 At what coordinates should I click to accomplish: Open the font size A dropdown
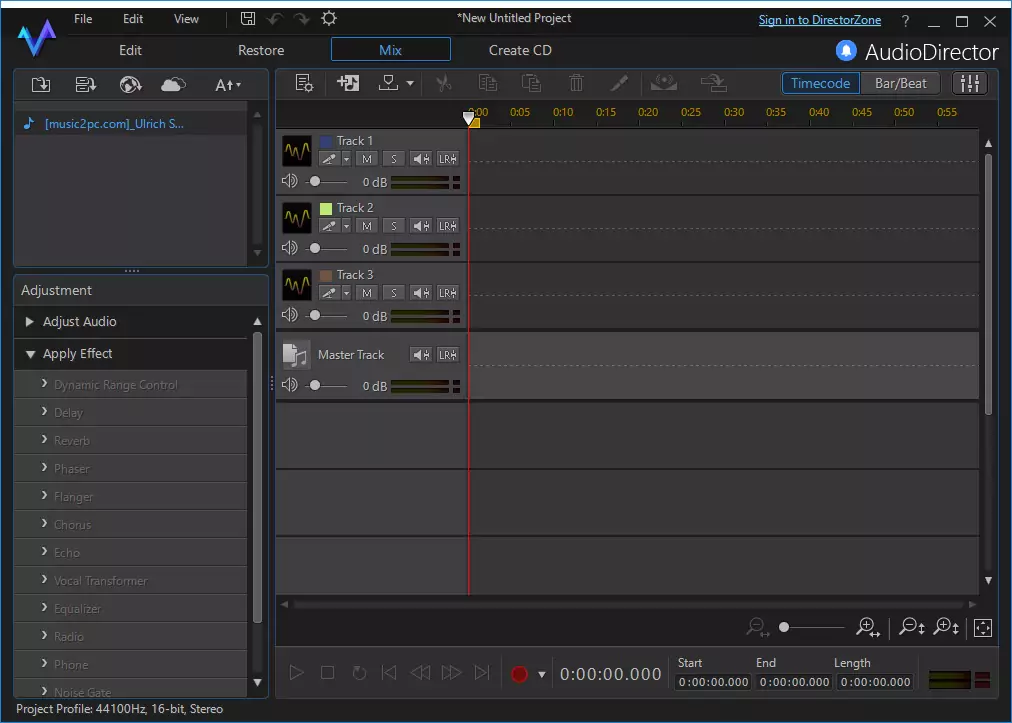227,85
